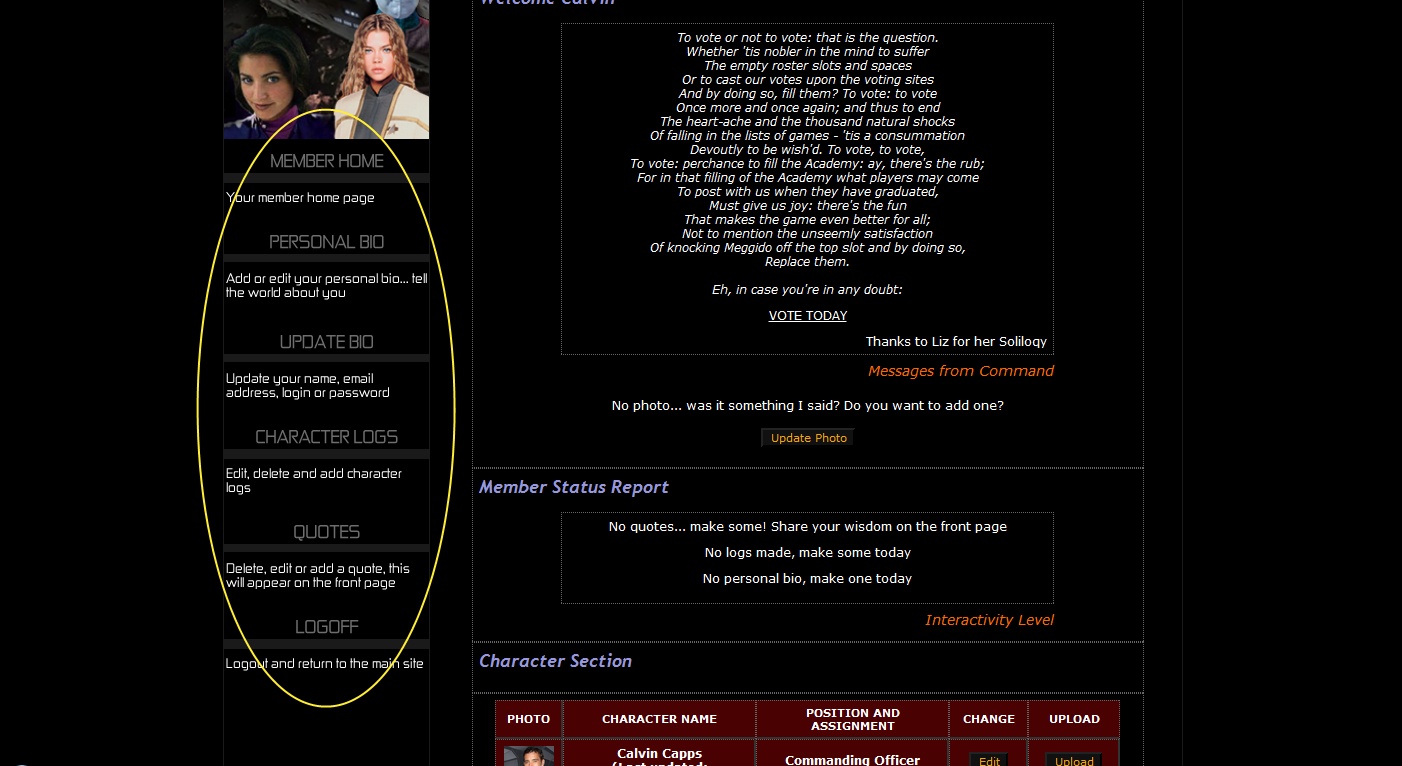Click the 'No personal bio, make one today' message

(x=807, y=578)
